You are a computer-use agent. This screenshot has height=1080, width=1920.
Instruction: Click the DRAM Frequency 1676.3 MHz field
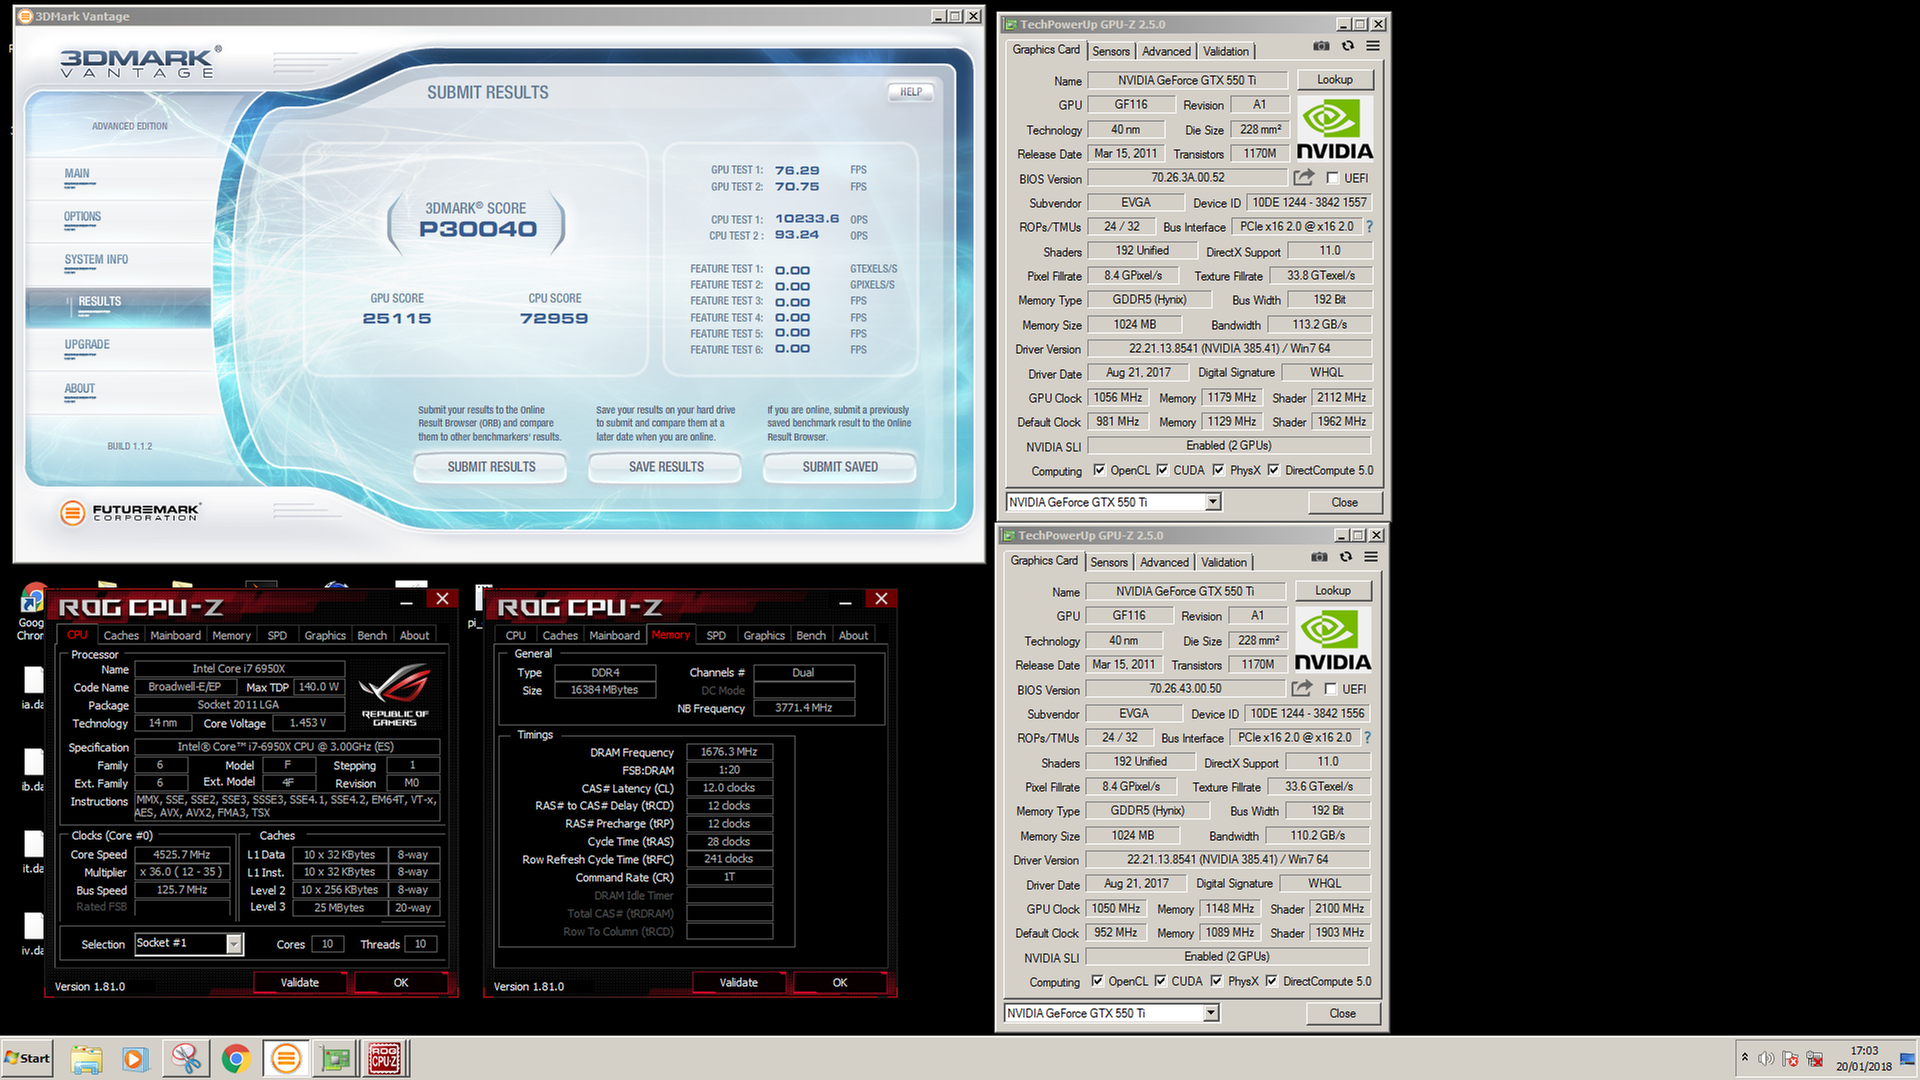point(728,752)
